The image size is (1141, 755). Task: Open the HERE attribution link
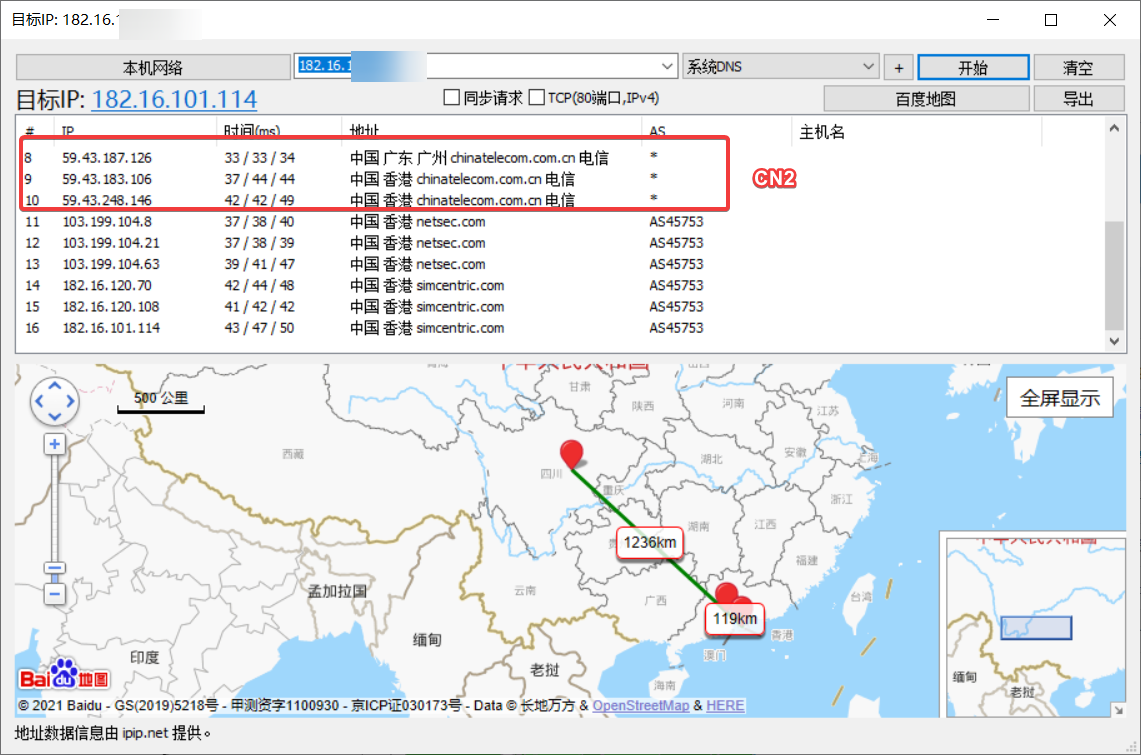[x=723, y=706]
